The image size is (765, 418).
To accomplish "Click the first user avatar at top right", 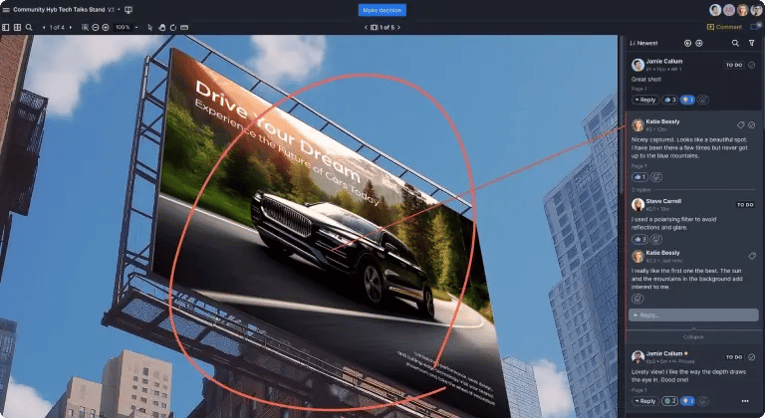I will tap(715, 10).
